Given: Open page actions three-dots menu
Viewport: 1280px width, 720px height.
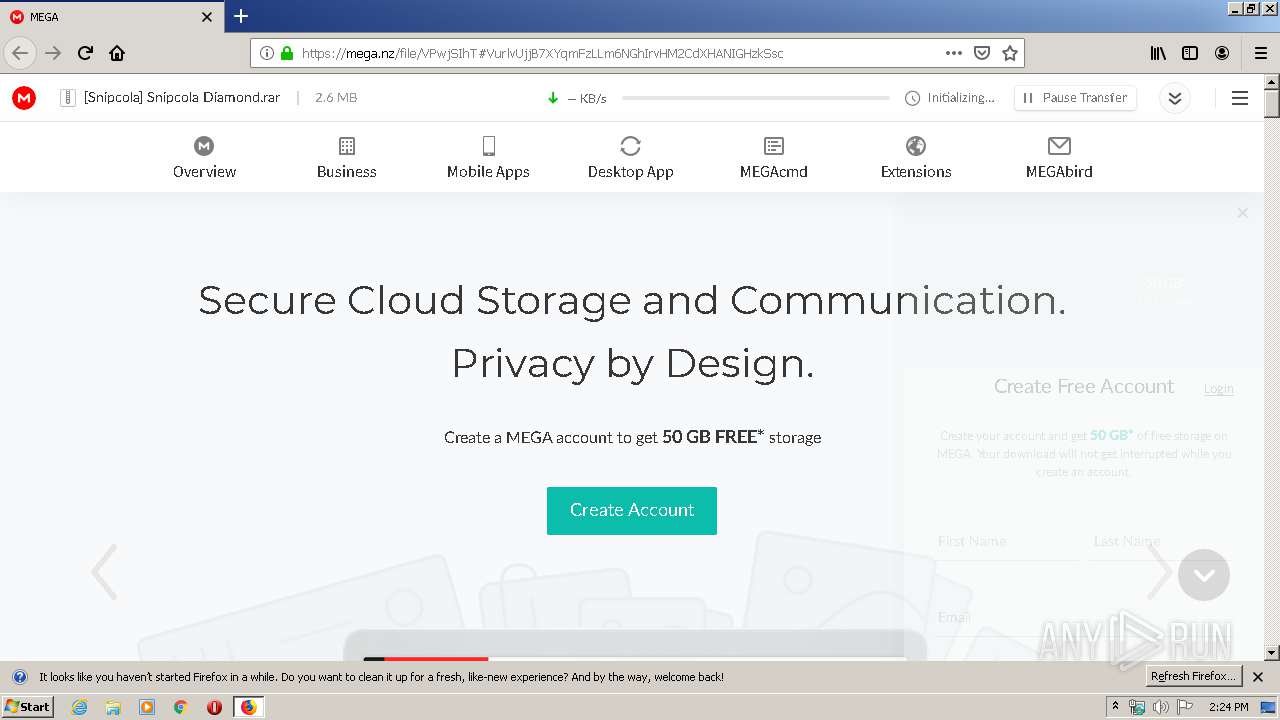Looking at the screenshot, I should click(954, 53).
